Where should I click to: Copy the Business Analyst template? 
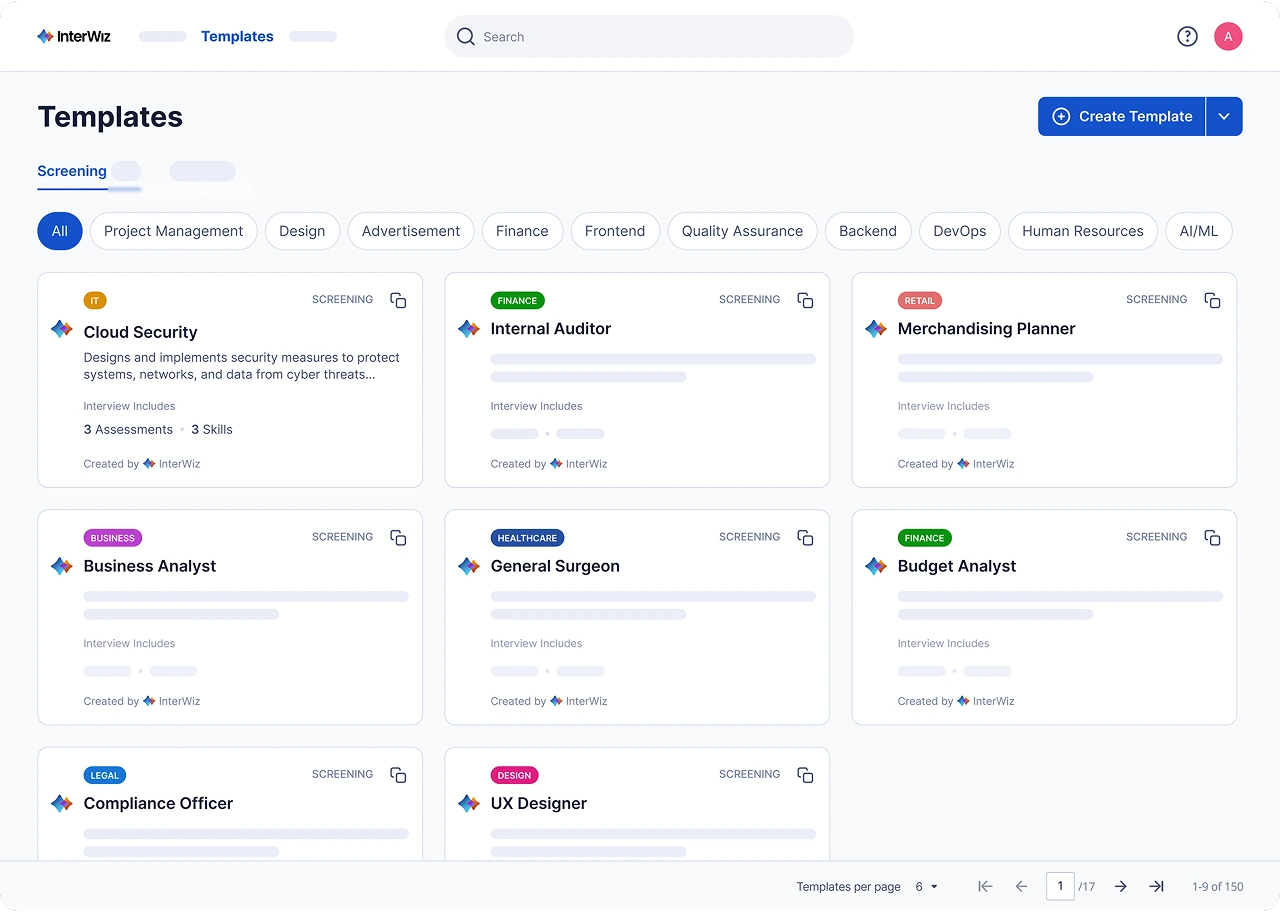(398, 537)
